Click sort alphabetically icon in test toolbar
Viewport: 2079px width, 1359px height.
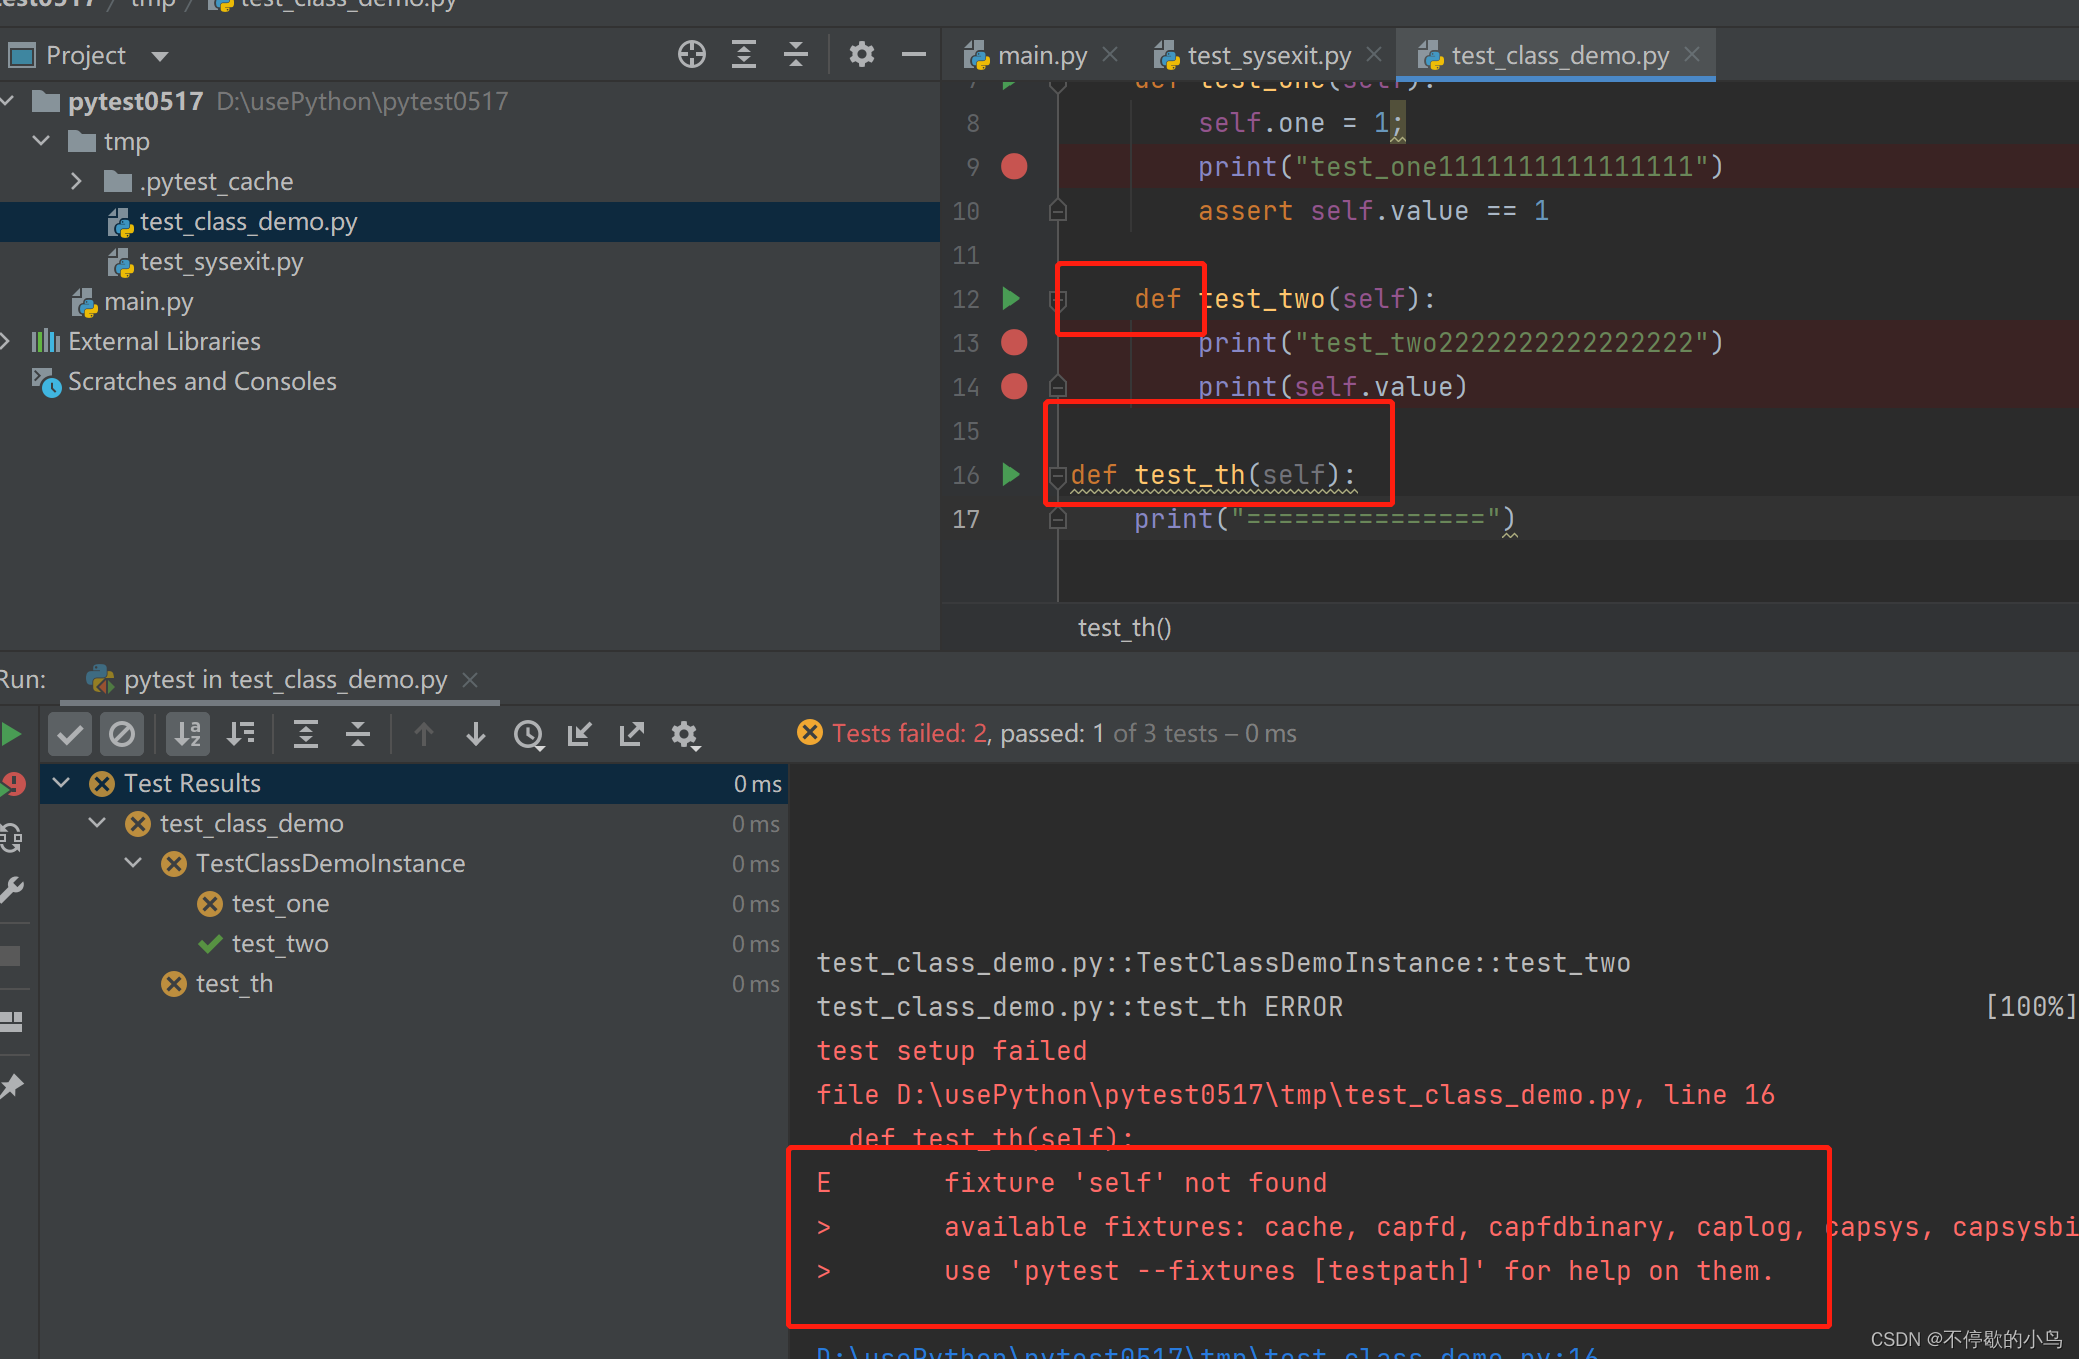188,735
